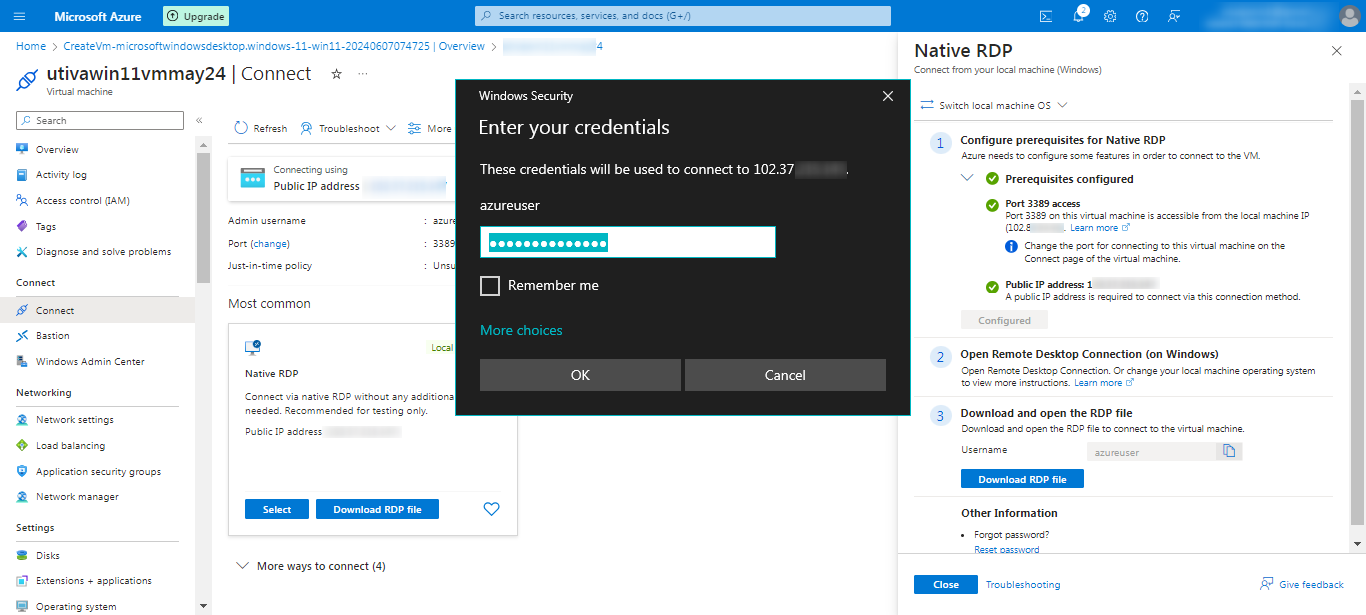Click the Native RDP panel scrollbar
This screenshot has width=1366, height=615.
coord(1357,310)
